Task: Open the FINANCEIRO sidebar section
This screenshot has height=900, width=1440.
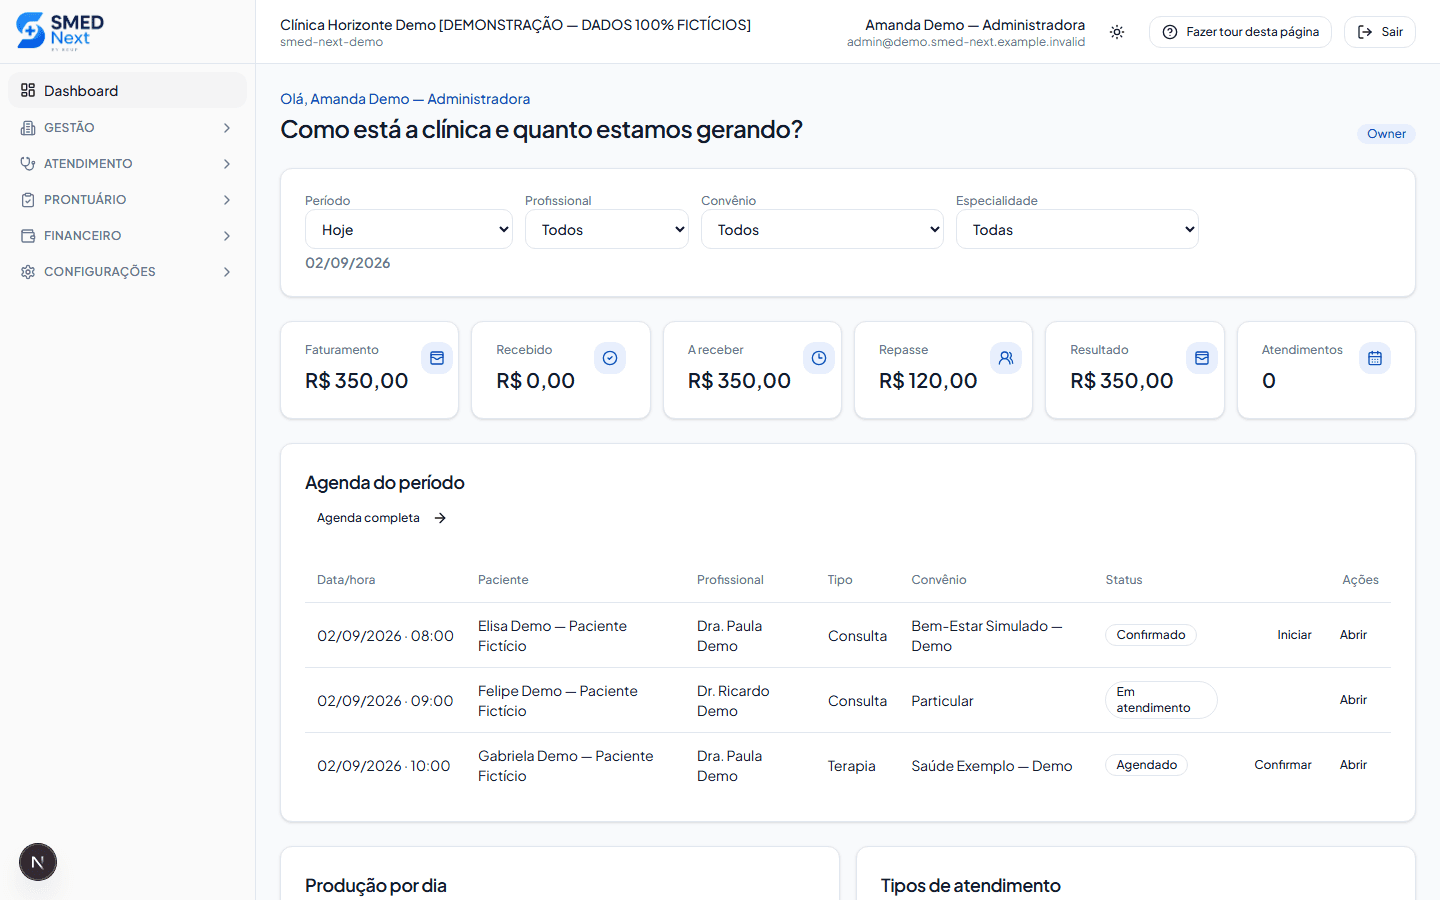Action: pos(127,236)
